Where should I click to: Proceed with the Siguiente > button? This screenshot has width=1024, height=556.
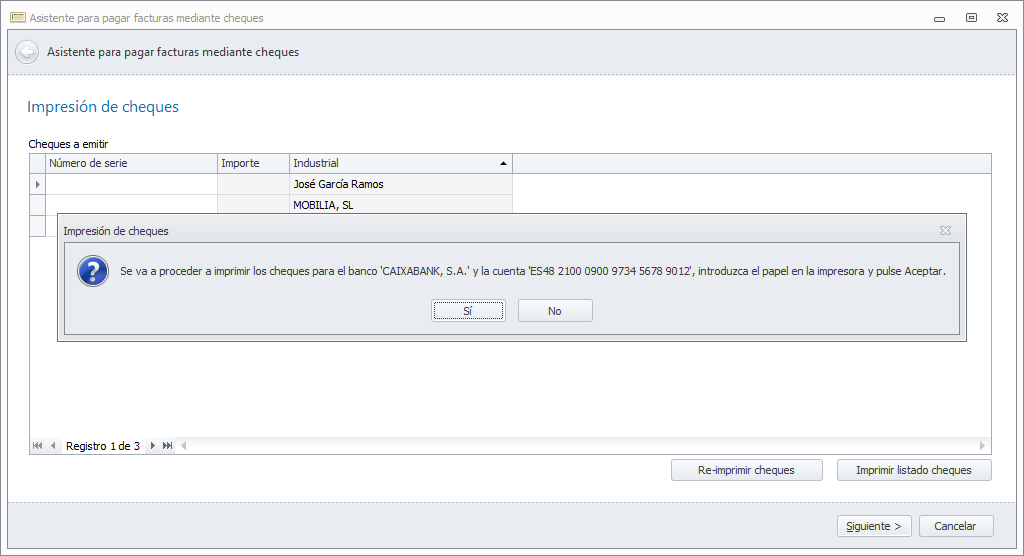(874, 526)
